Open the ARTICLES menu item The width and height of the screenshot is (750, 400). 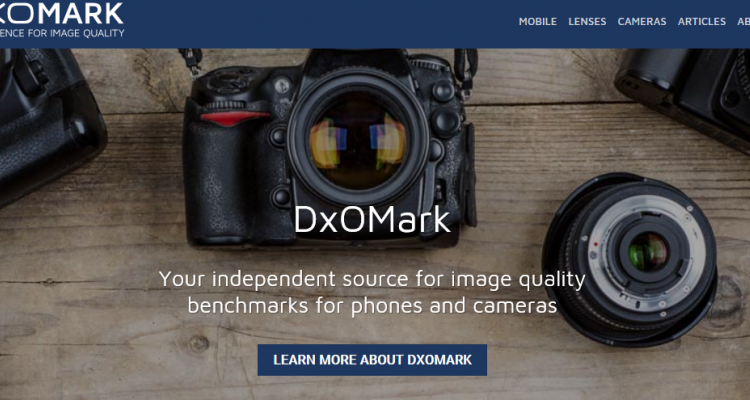(702, 22)
